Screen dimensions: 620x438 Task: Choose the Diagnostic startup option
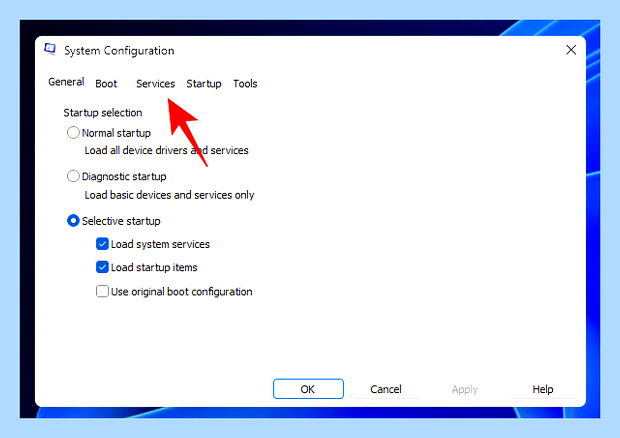pos(73,176)
